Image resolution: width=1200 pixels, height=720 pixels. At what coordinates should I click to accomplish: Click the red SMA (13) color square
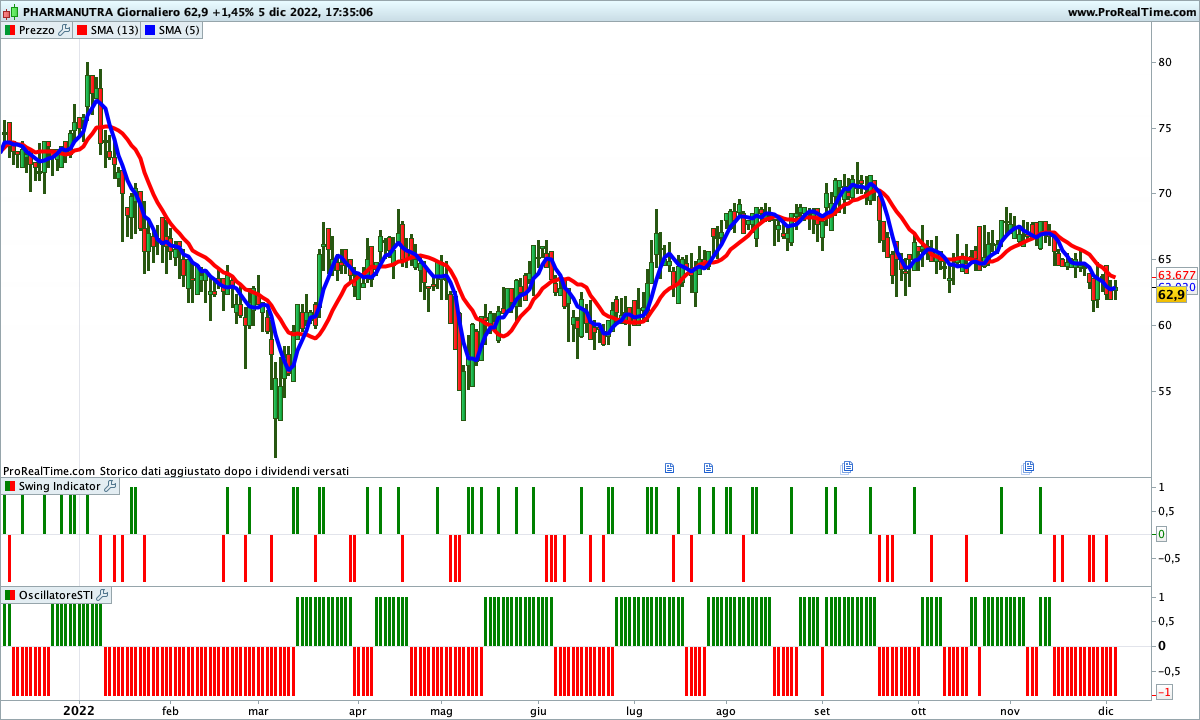(81, 30)
